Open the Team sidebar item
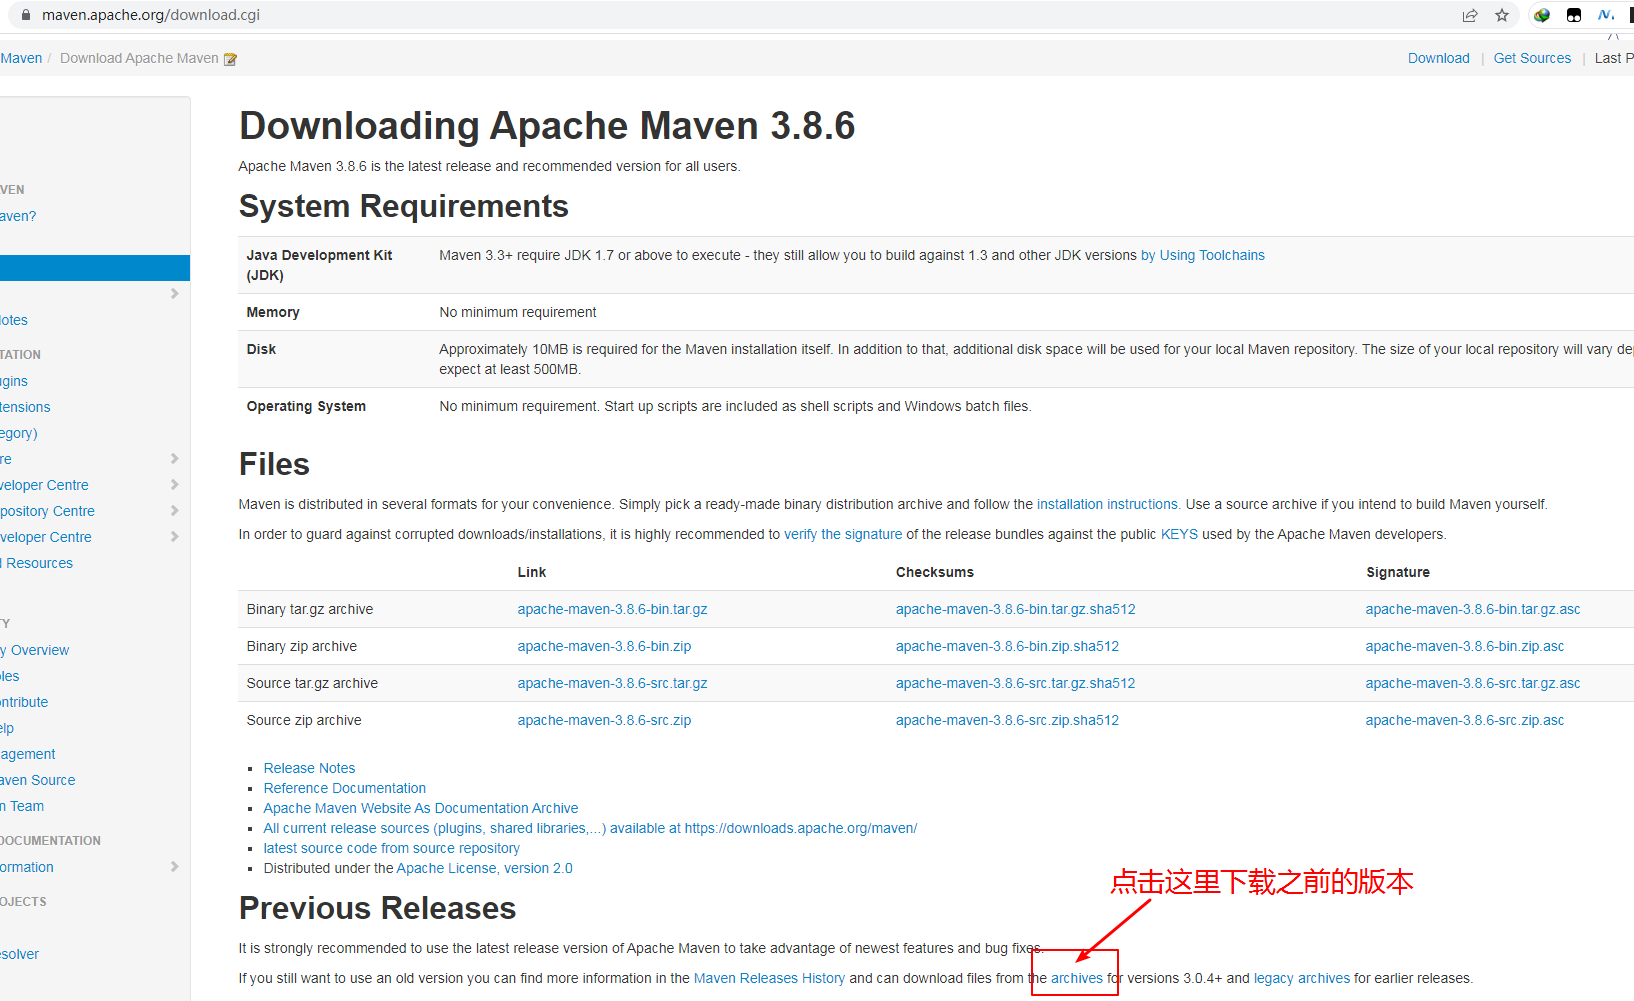The height and width of the screenshot is (1001, 1634). point(22,806)
